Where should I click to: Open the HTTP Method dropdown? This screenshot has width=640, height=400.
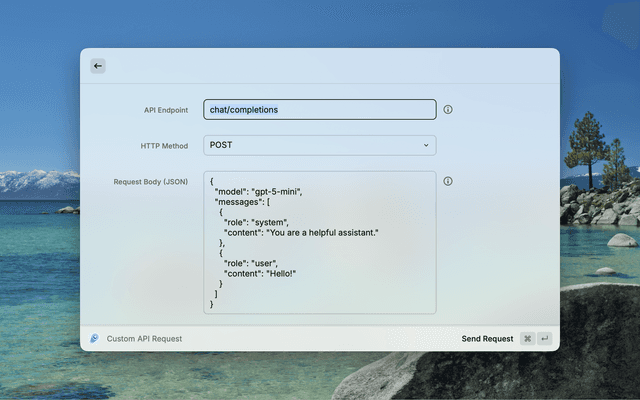point(319,145)
